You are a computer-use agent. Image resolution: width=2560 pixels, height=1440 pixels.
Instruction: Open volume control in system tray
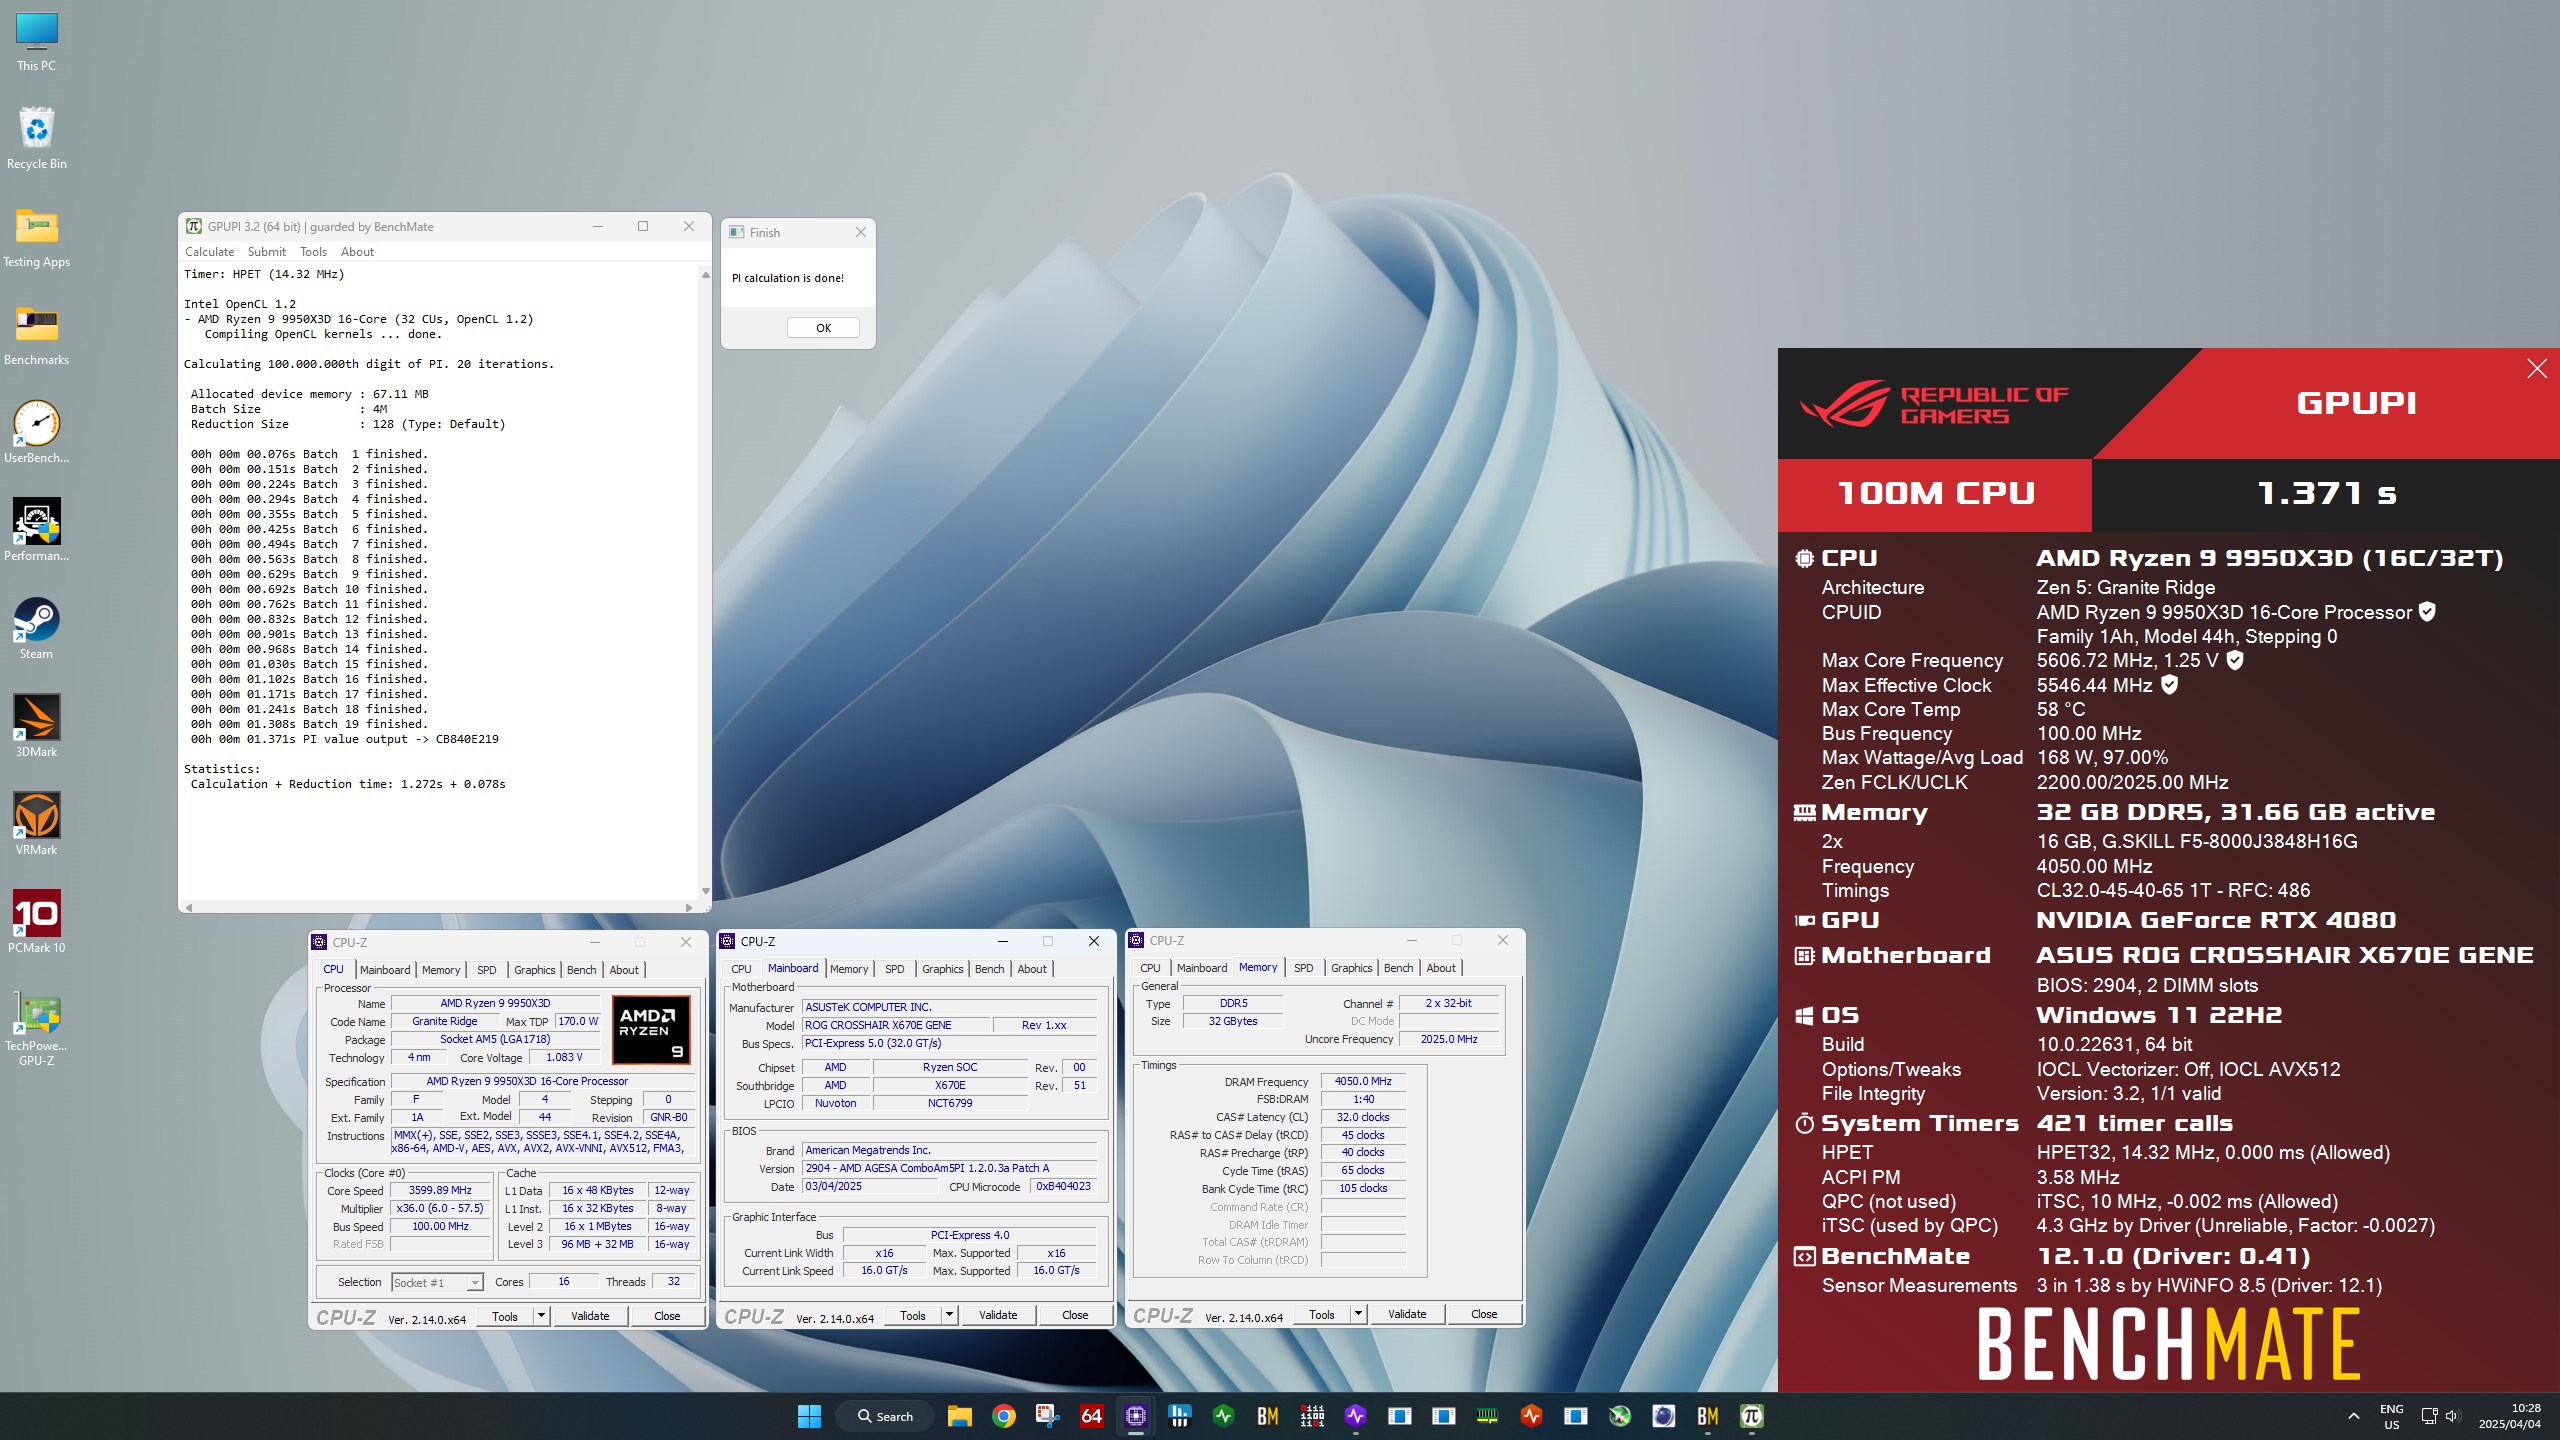(2452, 1416)
